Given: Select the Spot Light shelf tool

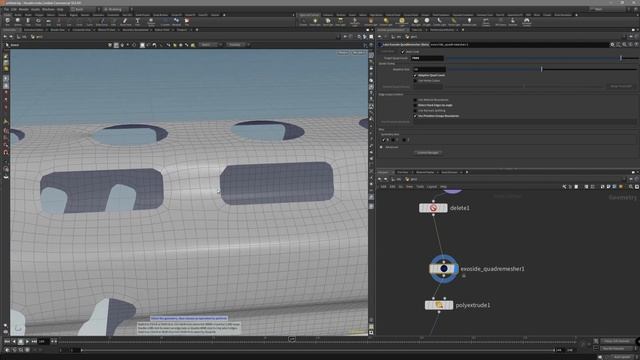Looking at the screenshot, I should click(x=328, y=21).
